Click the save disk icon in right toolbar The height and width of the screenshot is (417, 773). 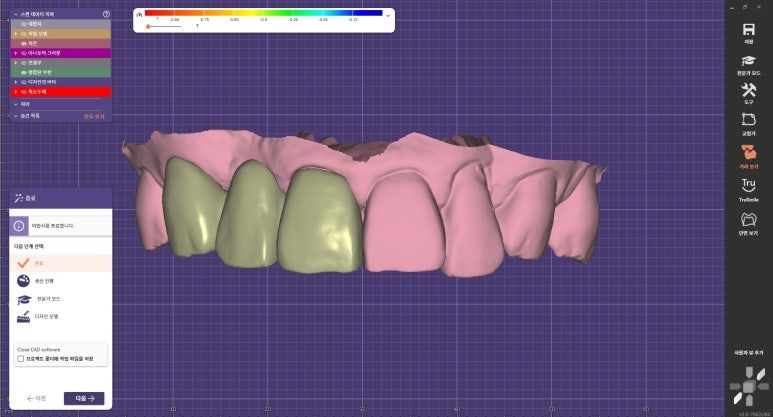pos(748,30)
